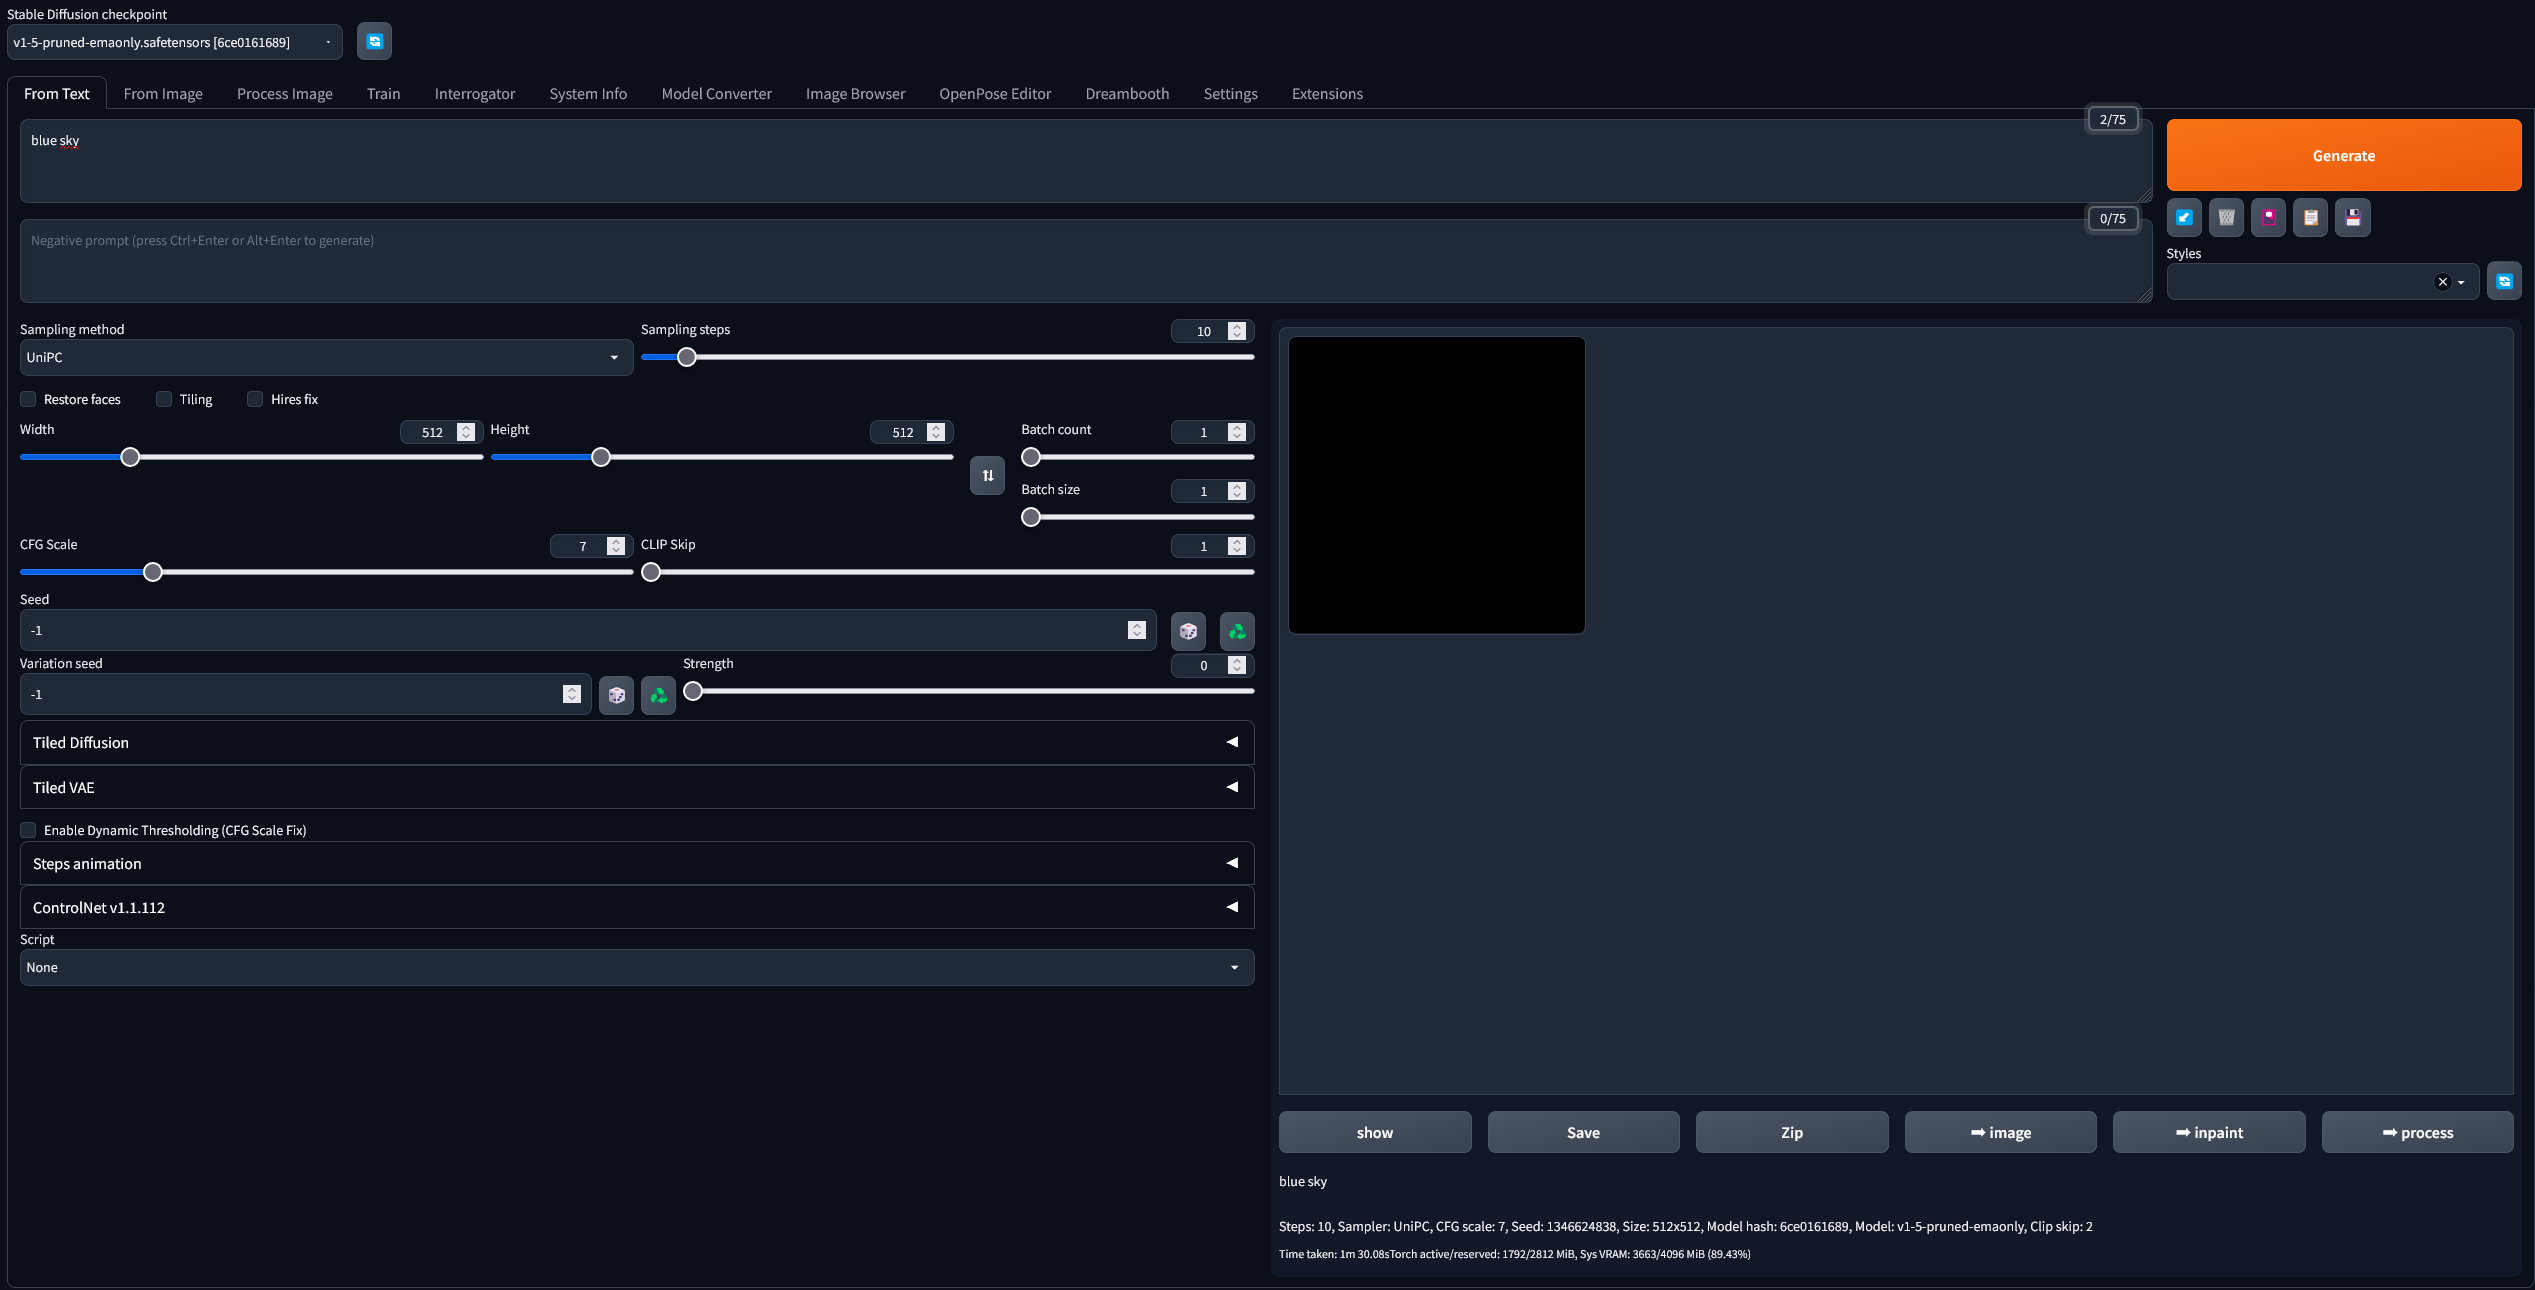This screenshot has width=2535, height=1290.
Task: Enable the Hires fix checkbox
Action: (255, 399)
